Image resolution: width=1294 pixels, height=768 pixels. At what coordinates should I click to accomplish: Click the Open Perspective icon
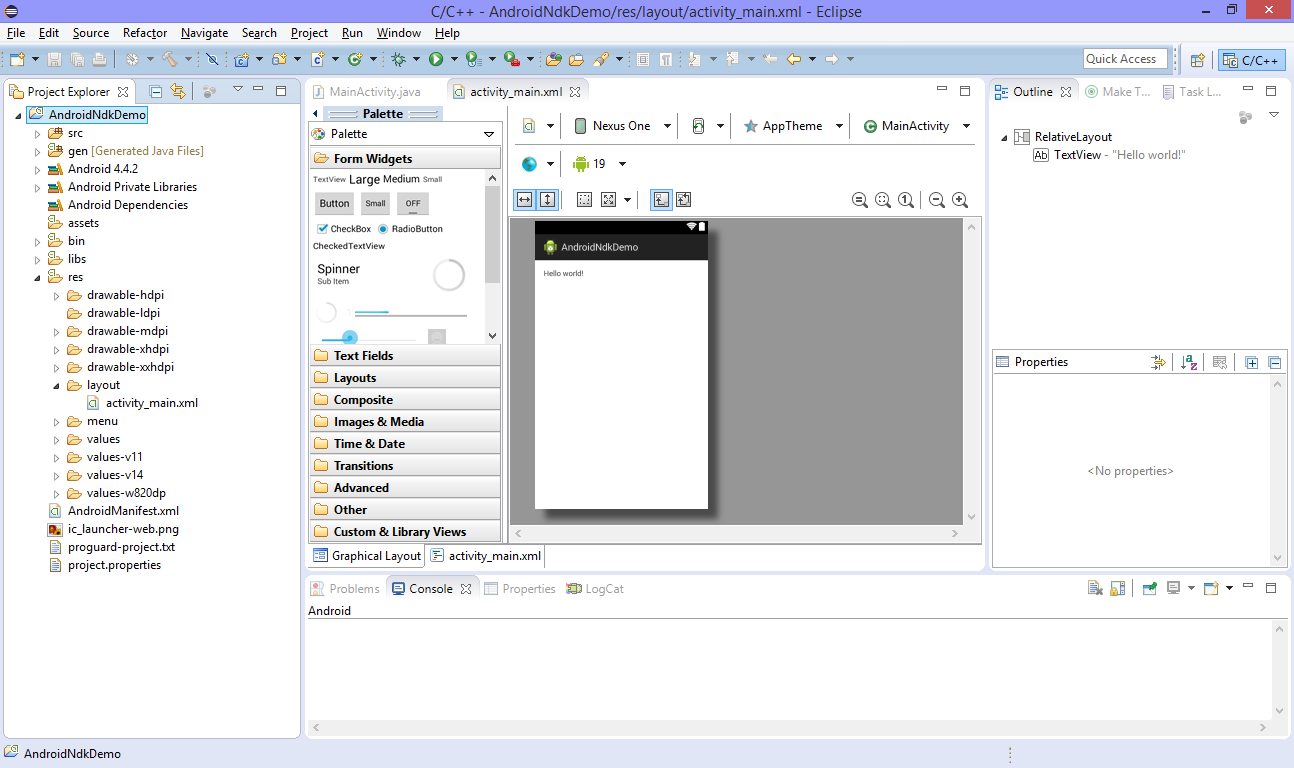[x=1196, y=60]
